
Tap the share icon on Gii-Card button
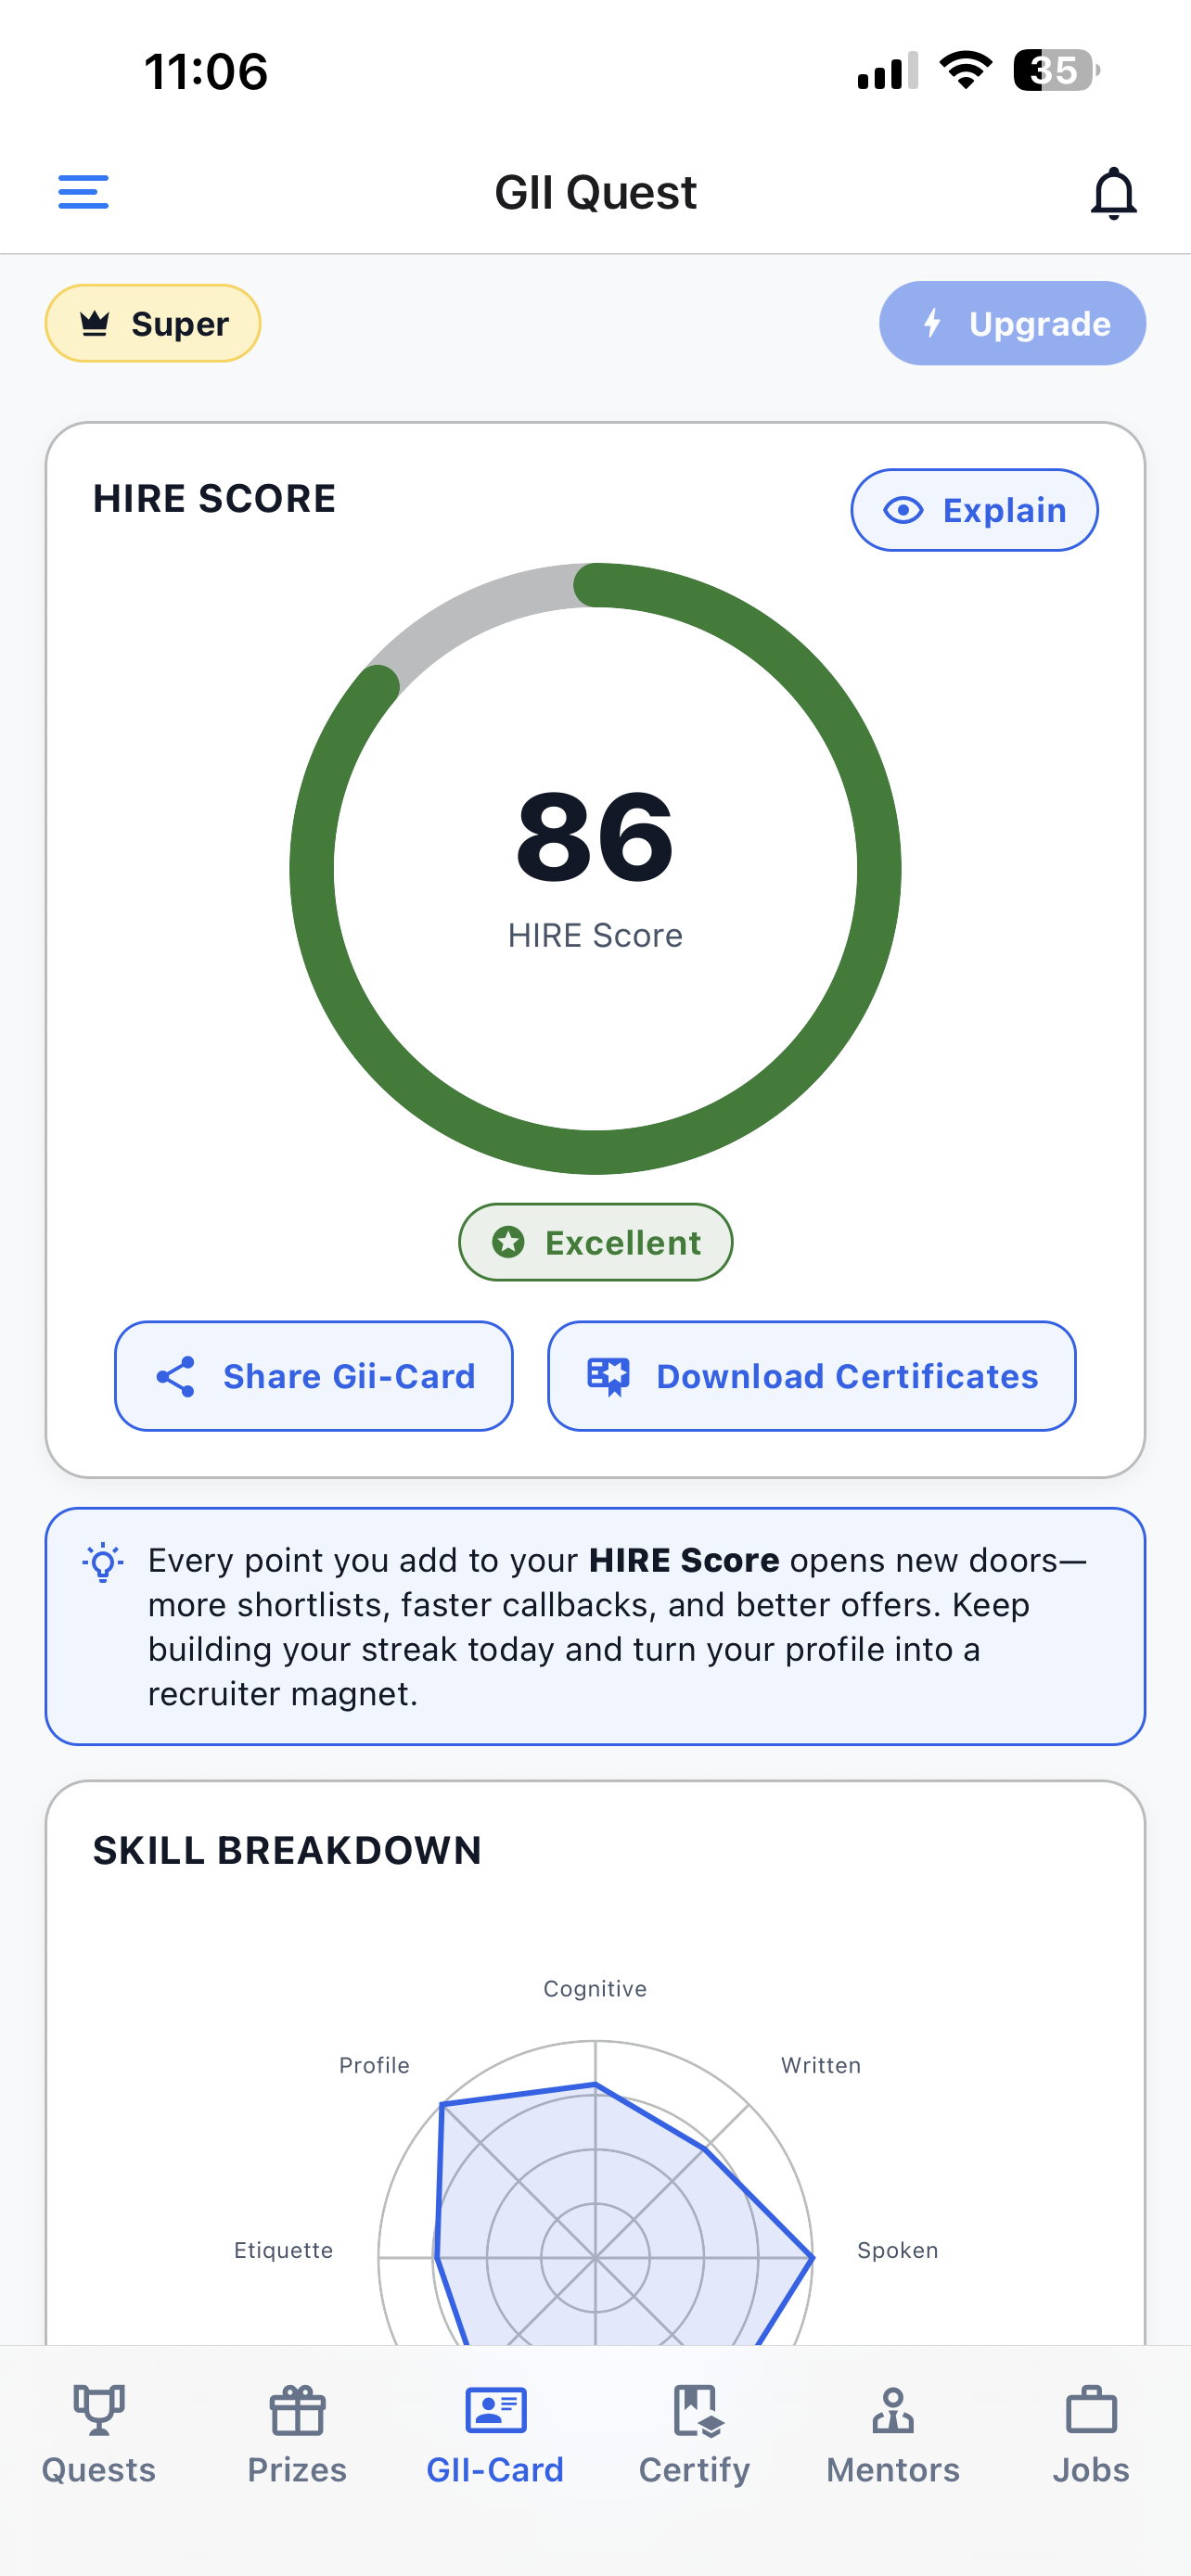tap(176, 1376)
